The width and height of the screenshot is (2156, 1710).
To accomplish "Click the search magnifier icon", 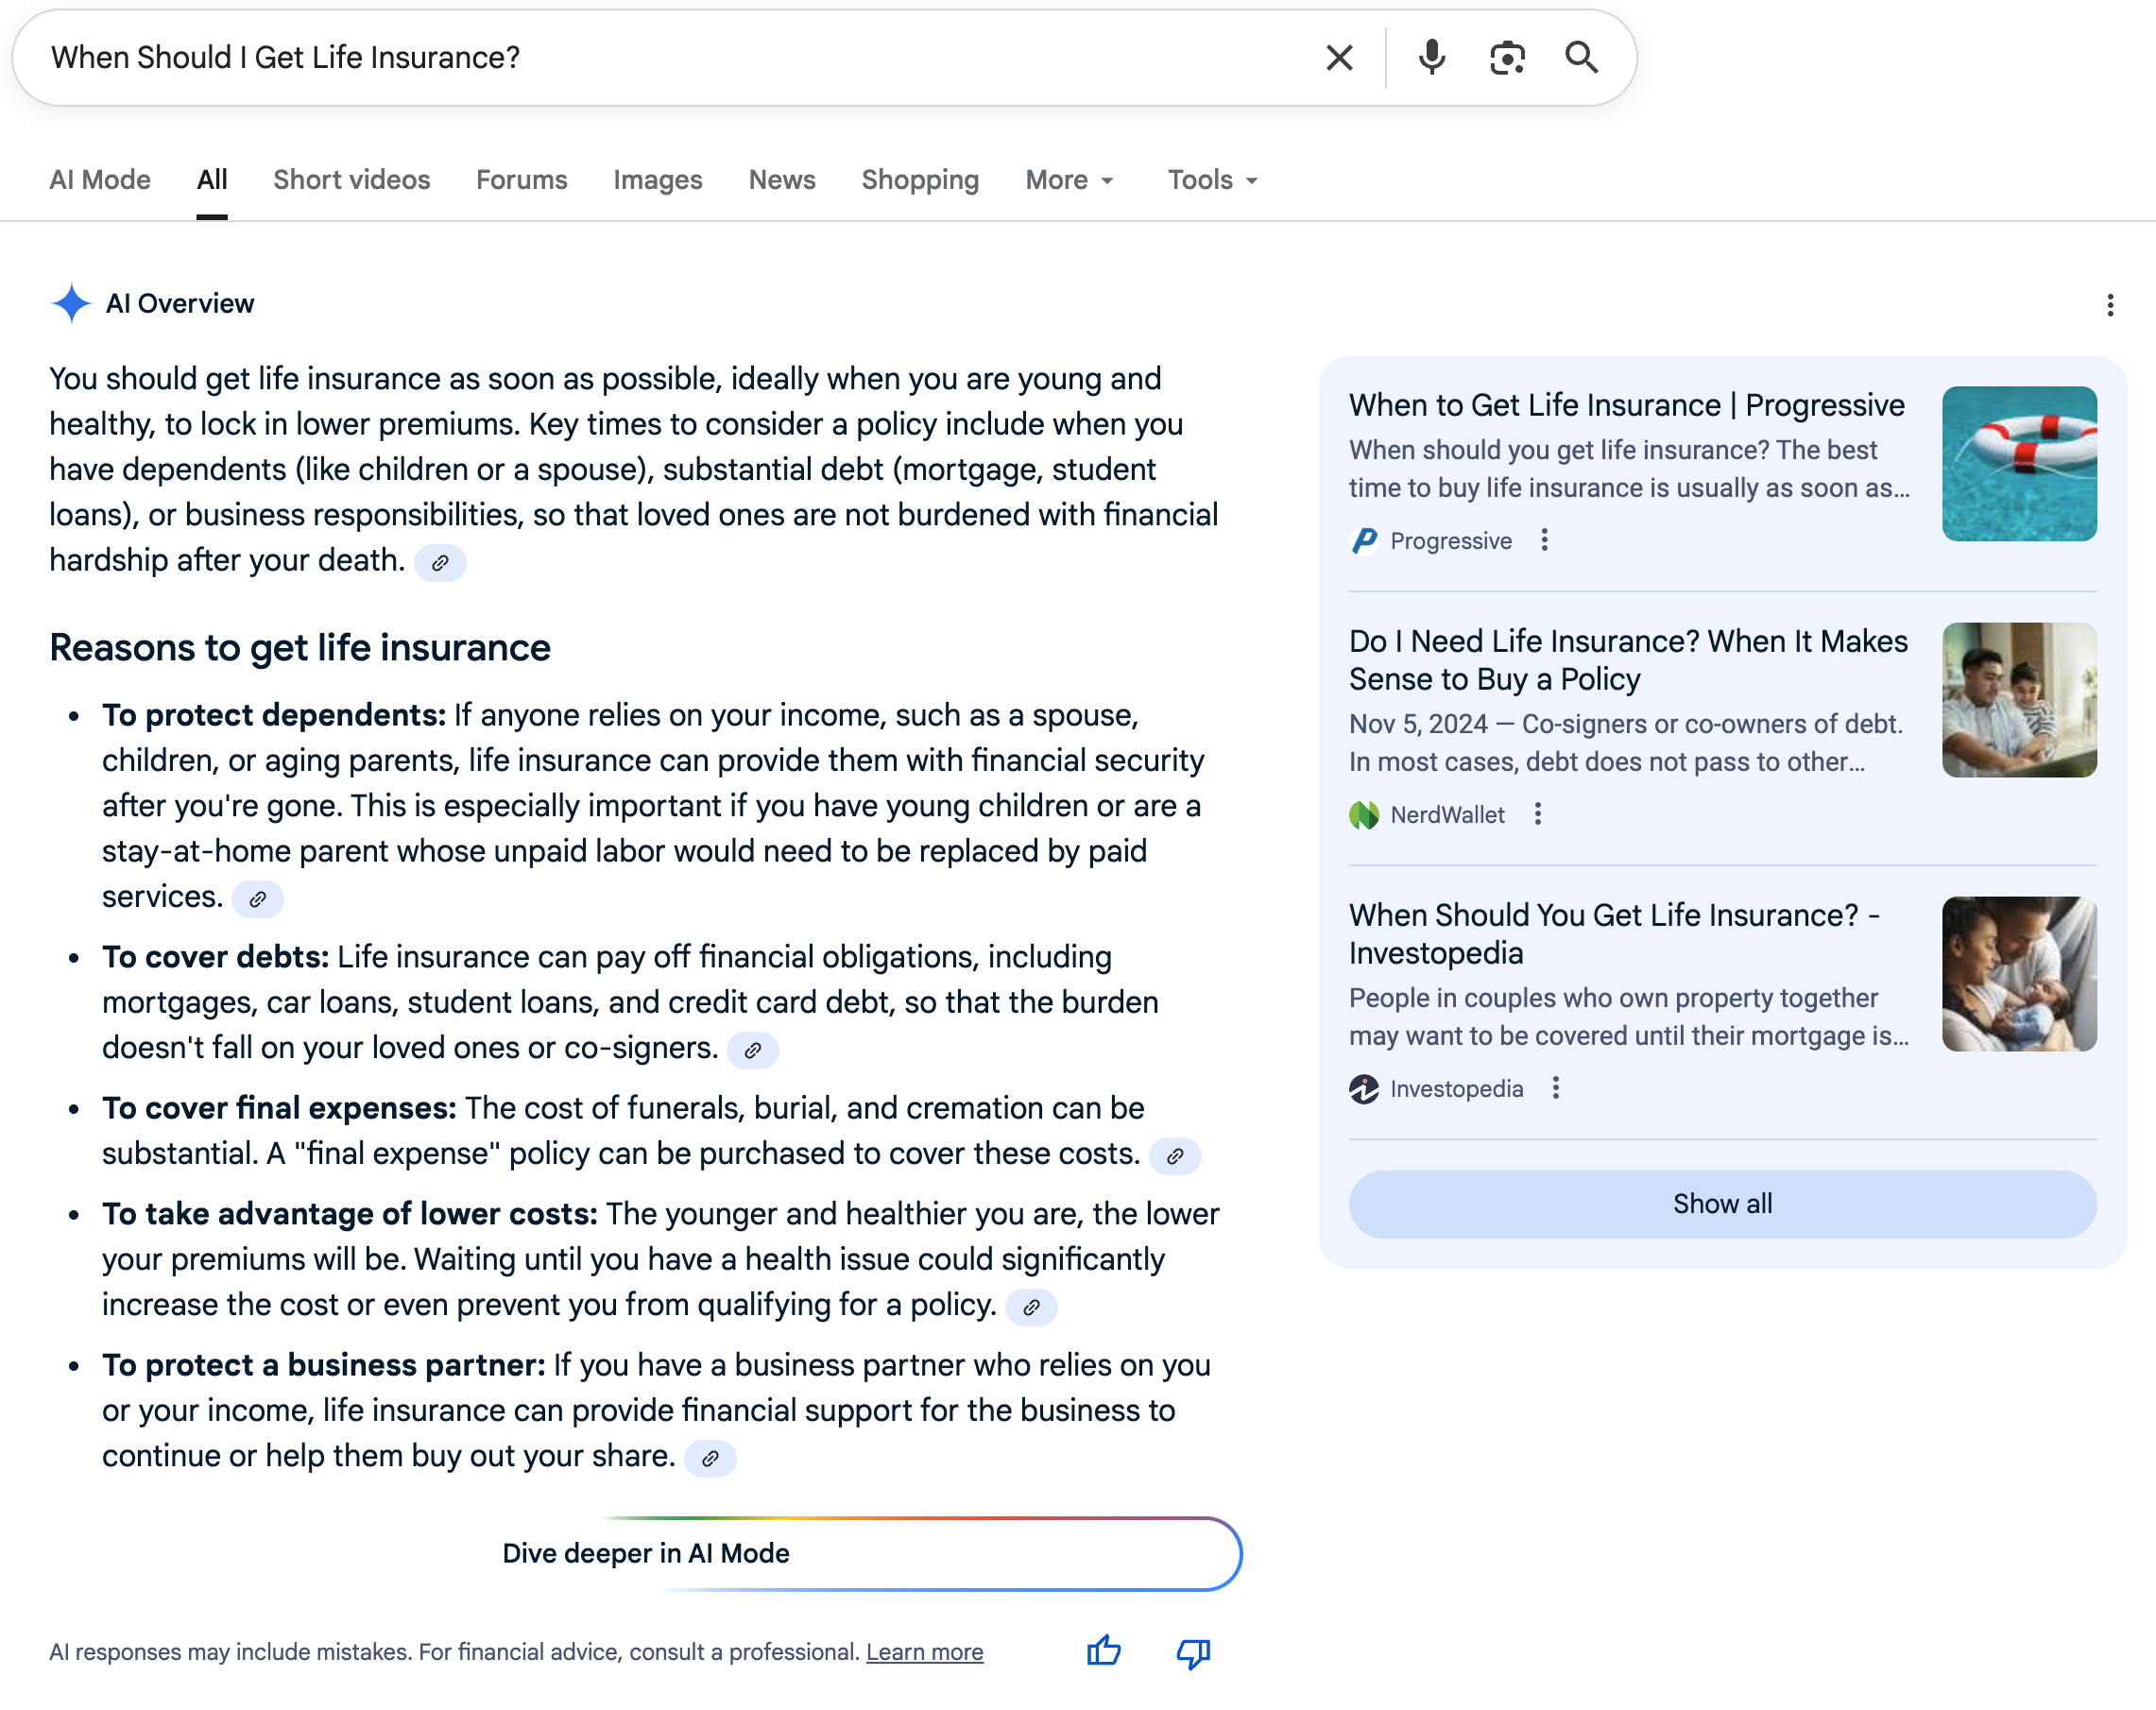I will (x=1583, y=57).
